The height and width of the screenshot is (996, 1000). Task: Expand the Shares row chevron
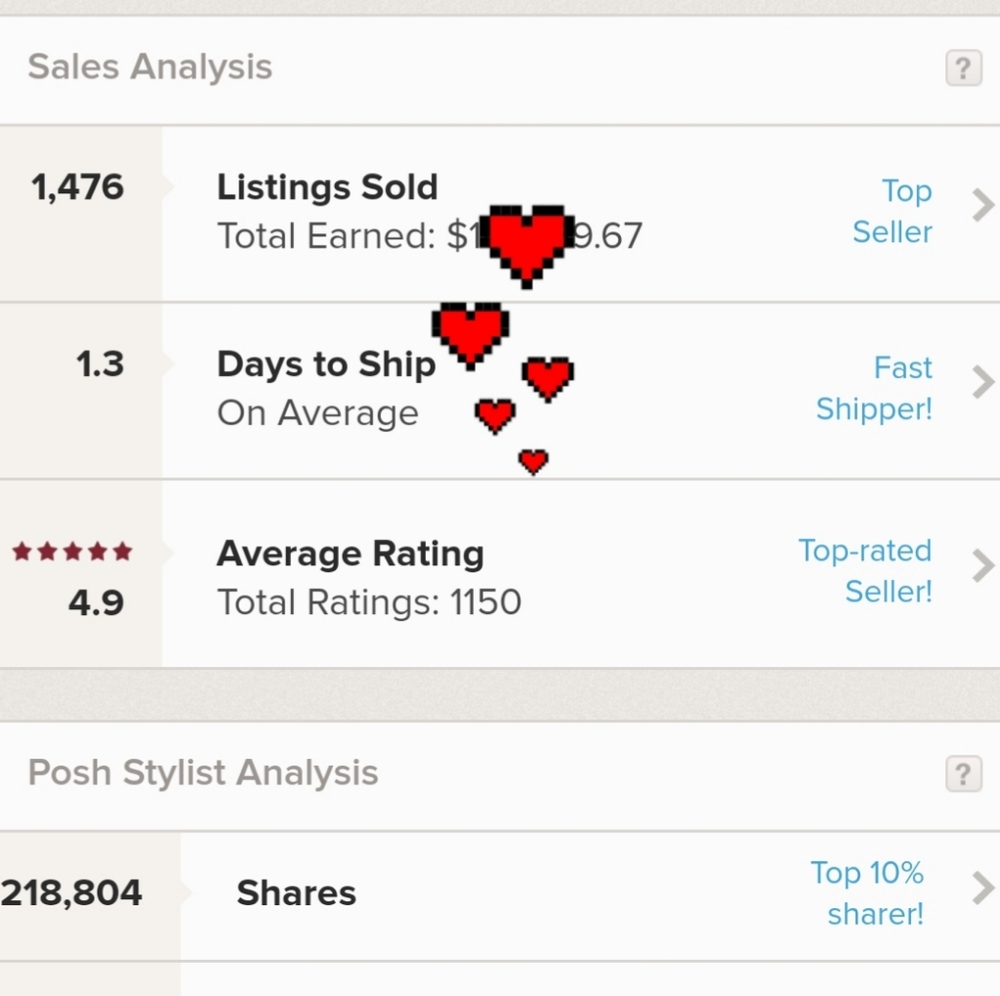pos(983,888)
